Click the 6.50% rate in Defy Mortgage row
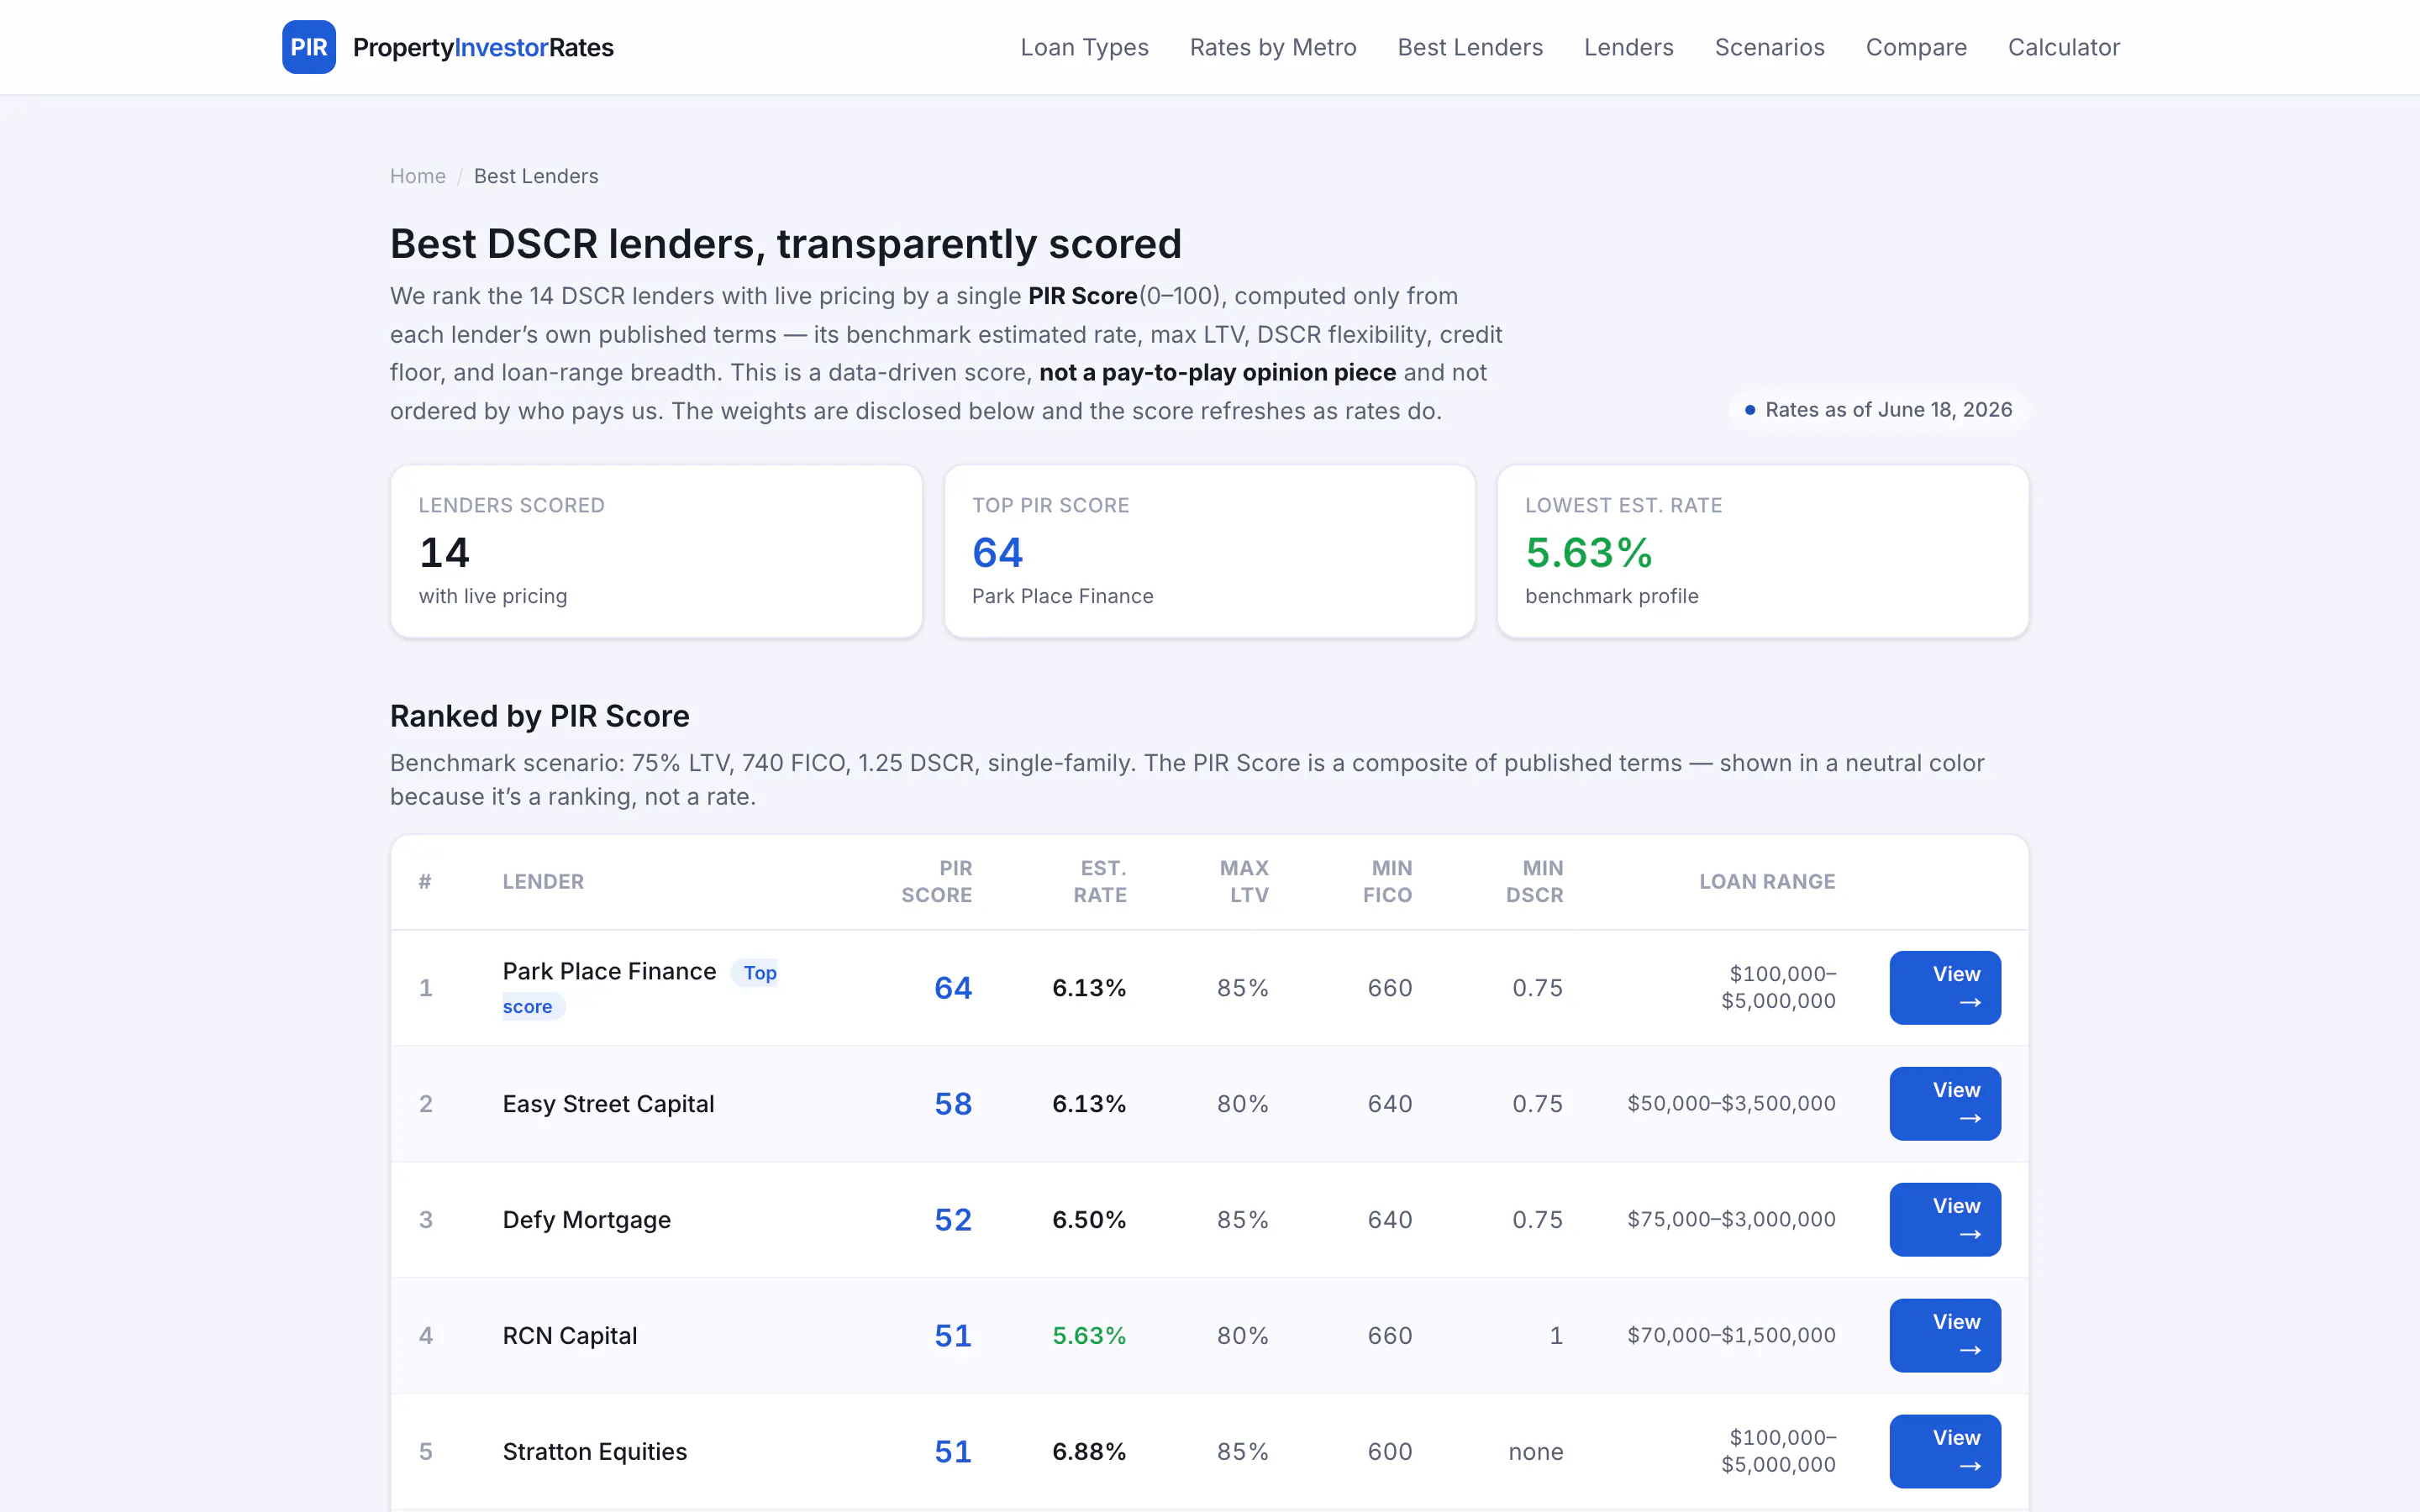This screenshot has height=1512, width=2420. point(1089,1219)
